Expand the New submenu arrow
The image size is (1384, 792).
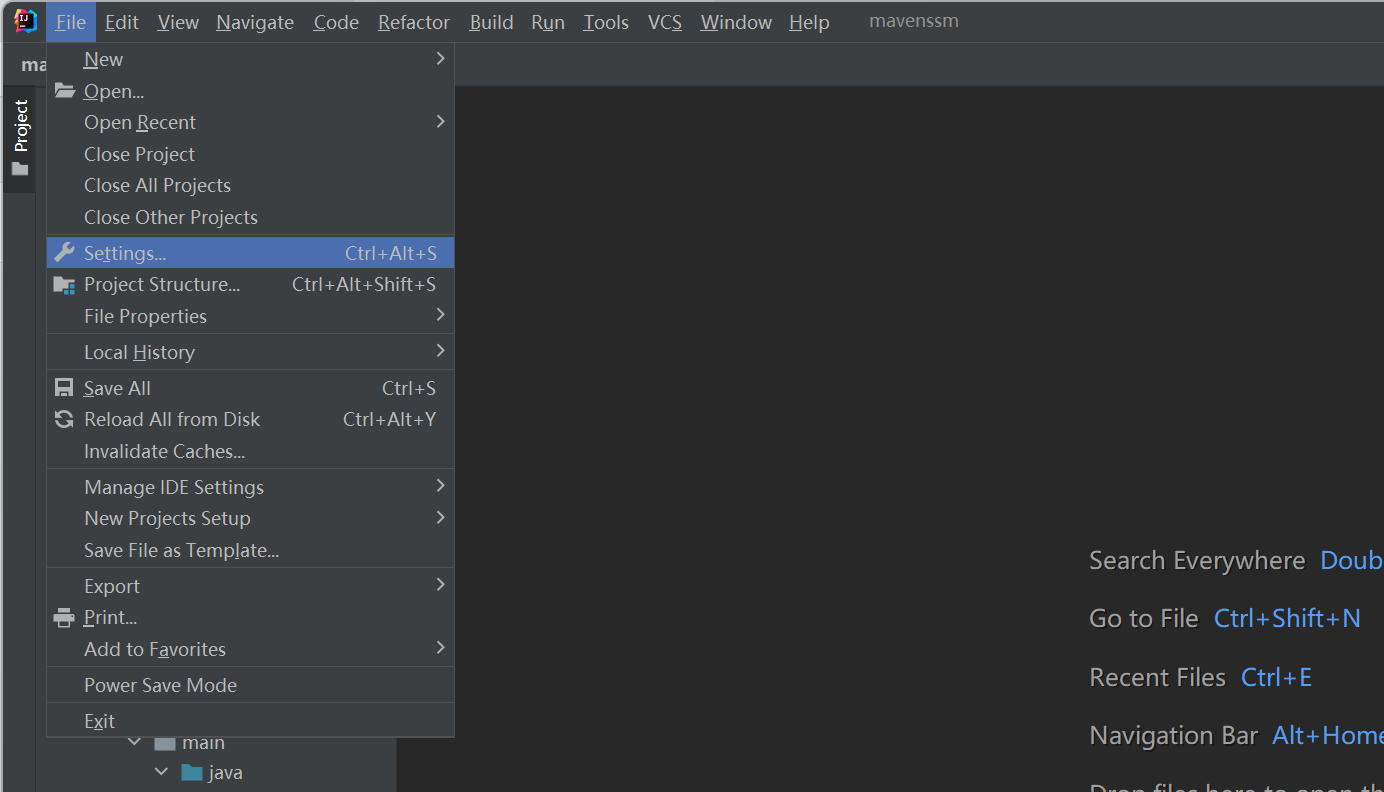440,59
